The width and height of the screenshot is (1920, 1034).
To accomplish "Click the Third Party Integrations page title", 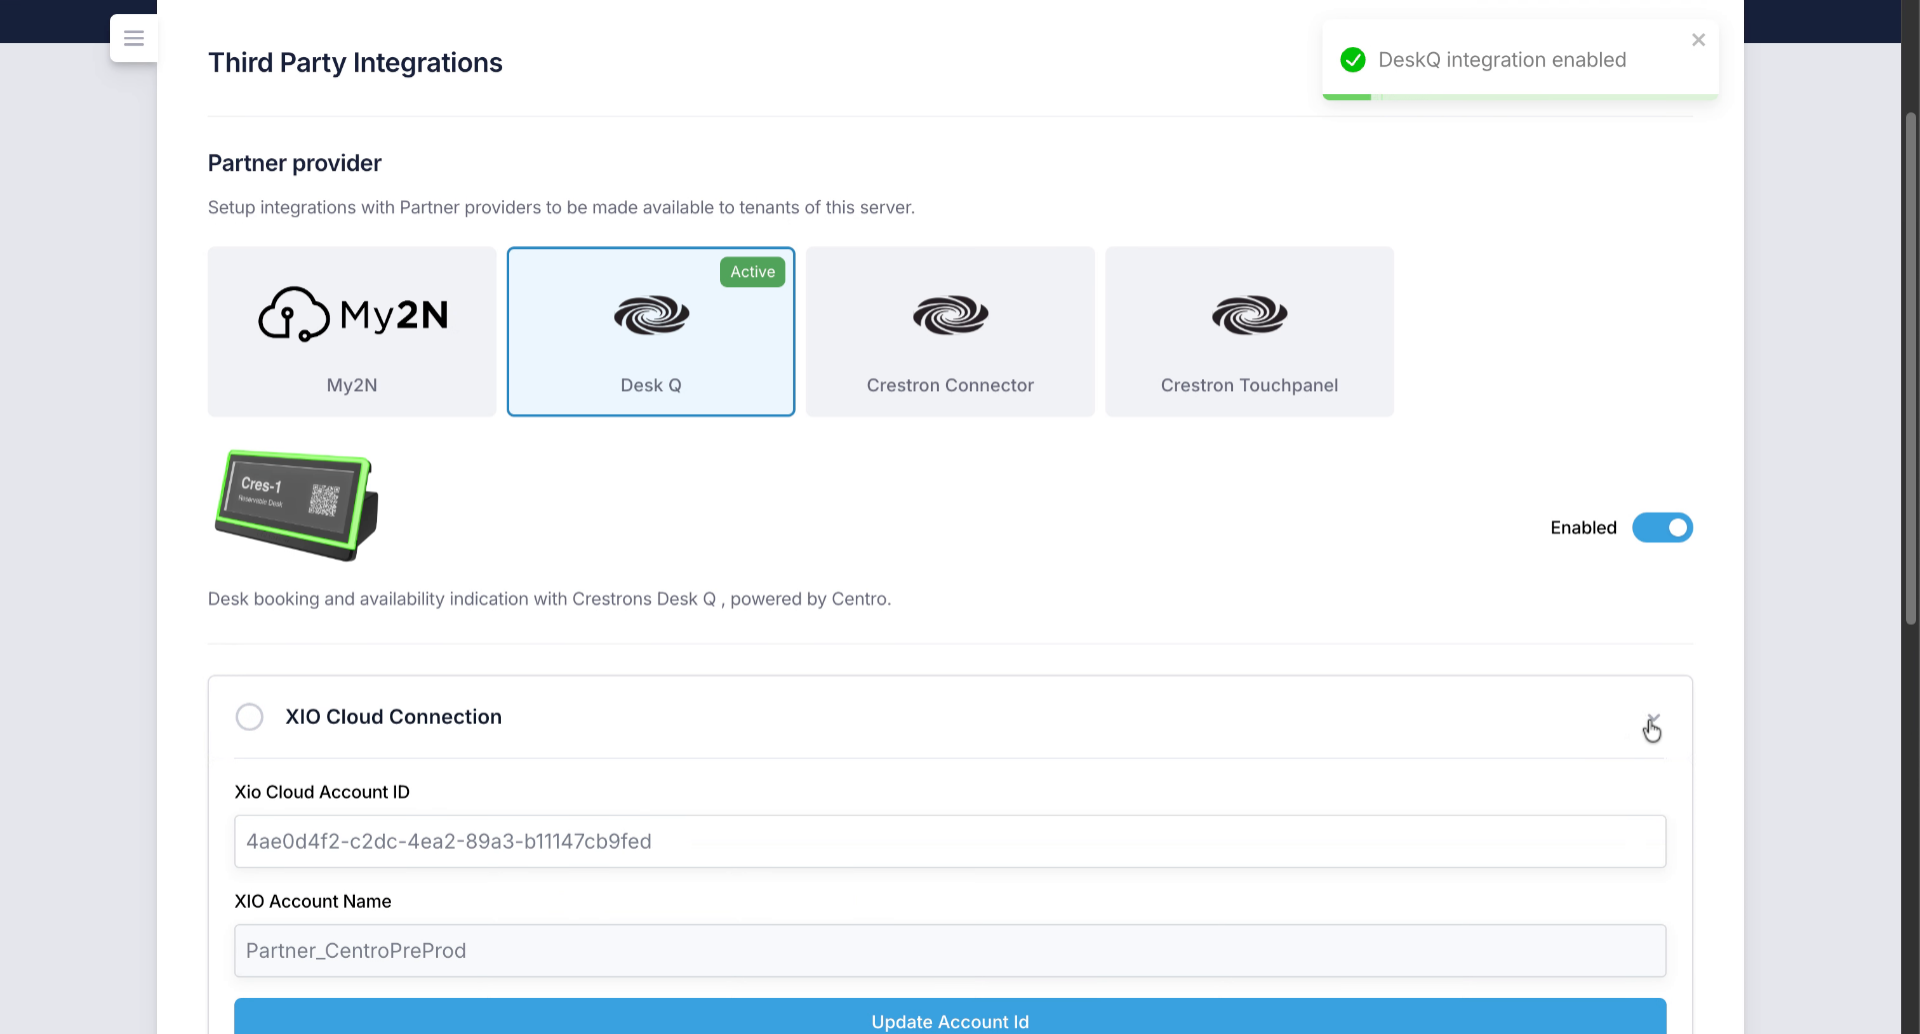I will pyautogui.click(x=355, y=62).
